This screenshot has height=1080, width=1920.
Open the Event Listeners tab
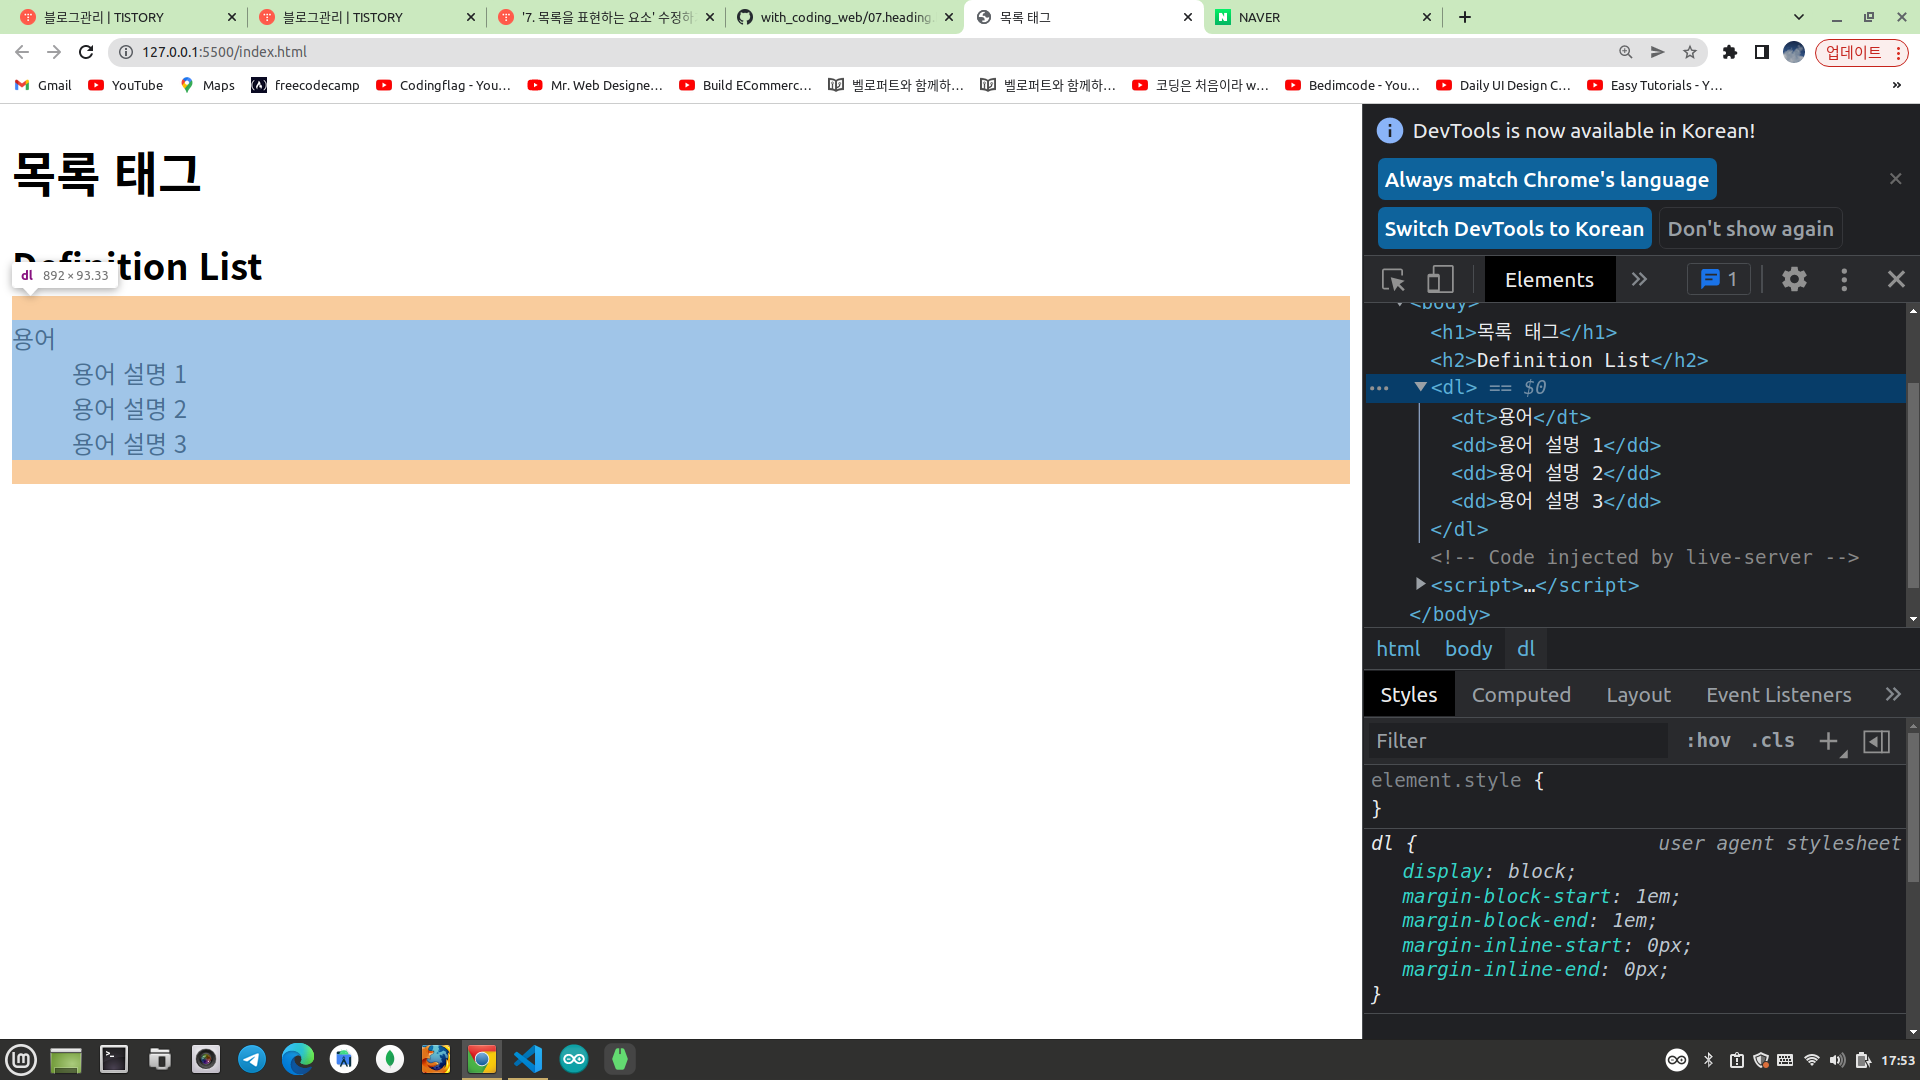1778,694
